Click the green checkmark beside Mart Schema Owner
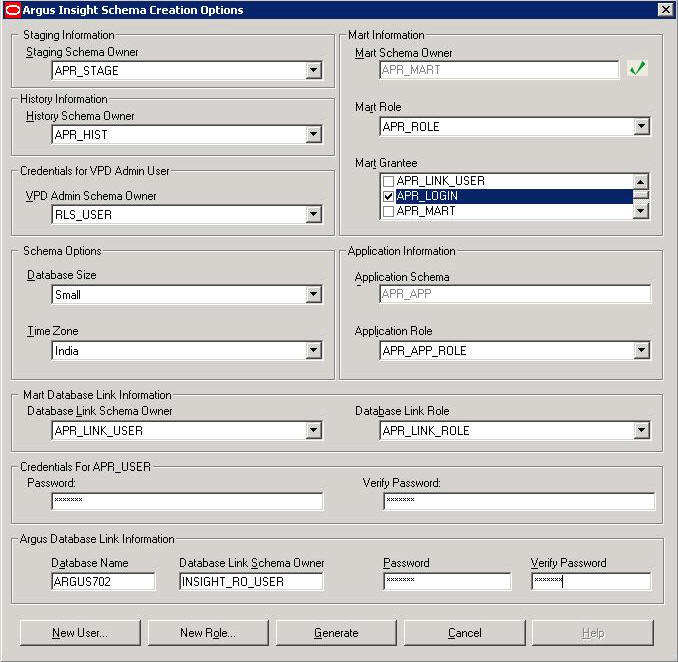 coord(637,68)
